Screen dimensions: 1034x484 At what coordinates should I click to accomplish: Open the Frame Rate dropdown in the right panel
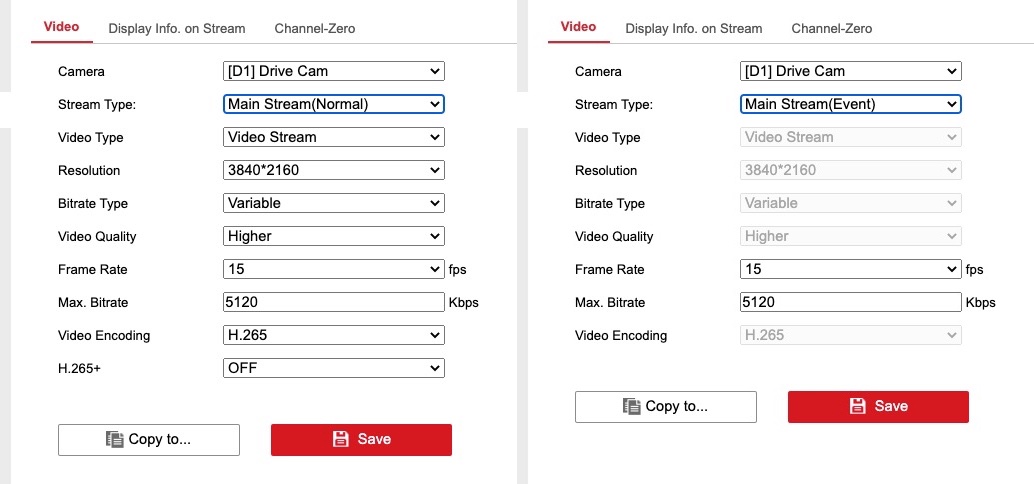[850, 269]
